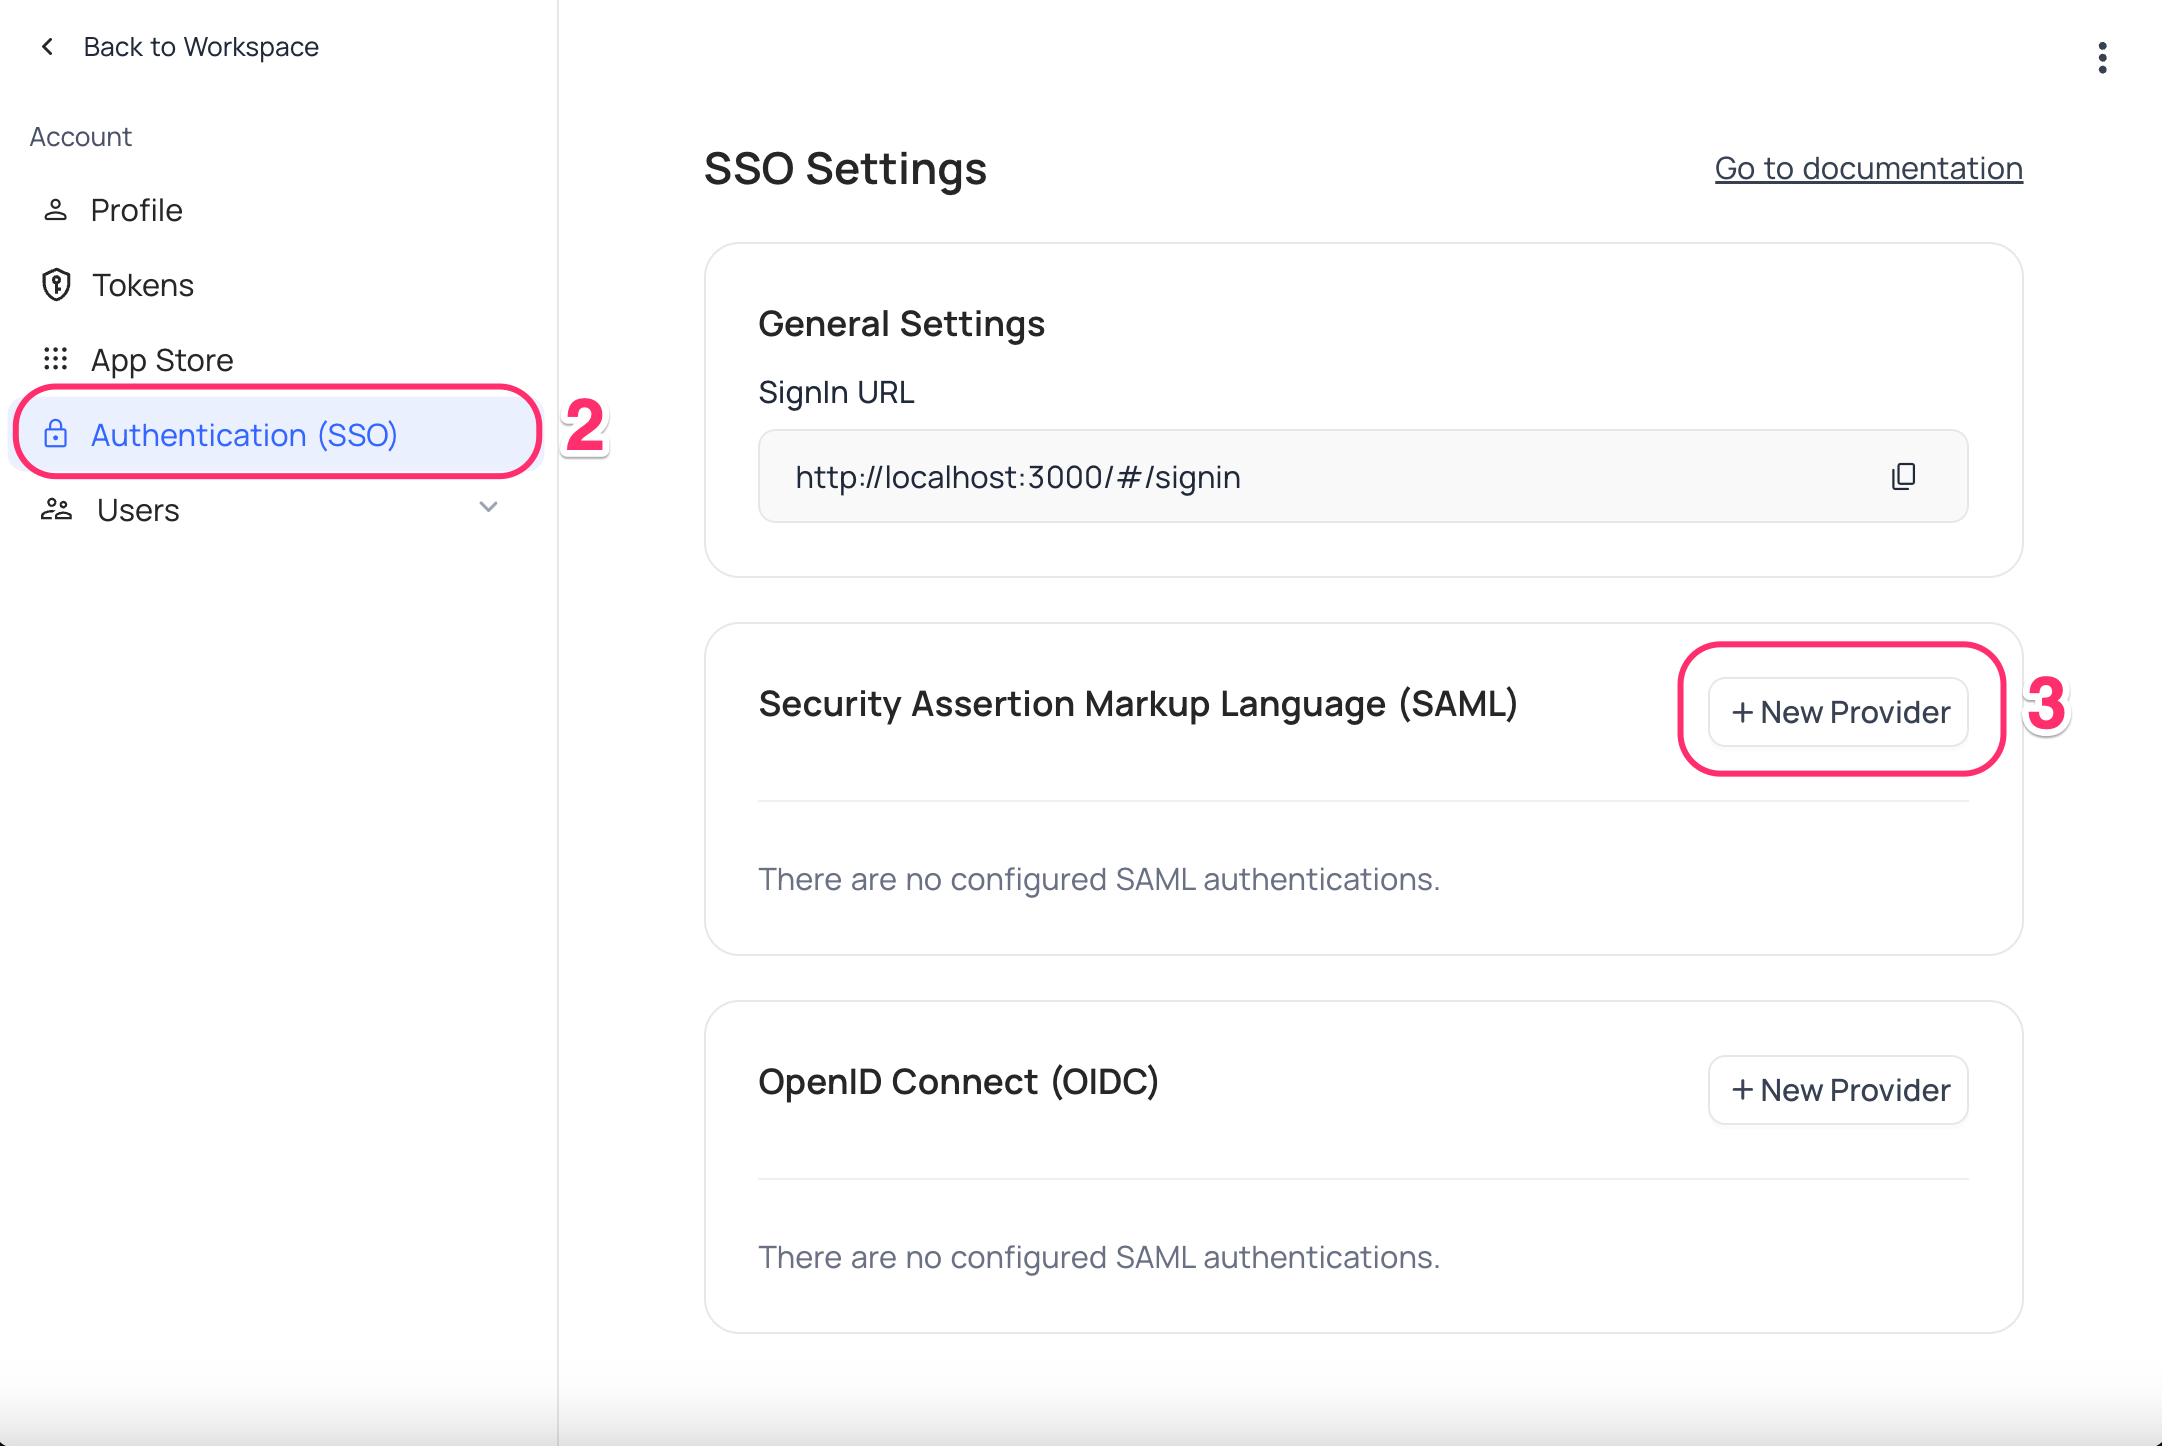Viewport: 2162px width, 1446px height.
Task: Expand the Users section dropdown
Action: pyautogui.click(x=489, y=508)
